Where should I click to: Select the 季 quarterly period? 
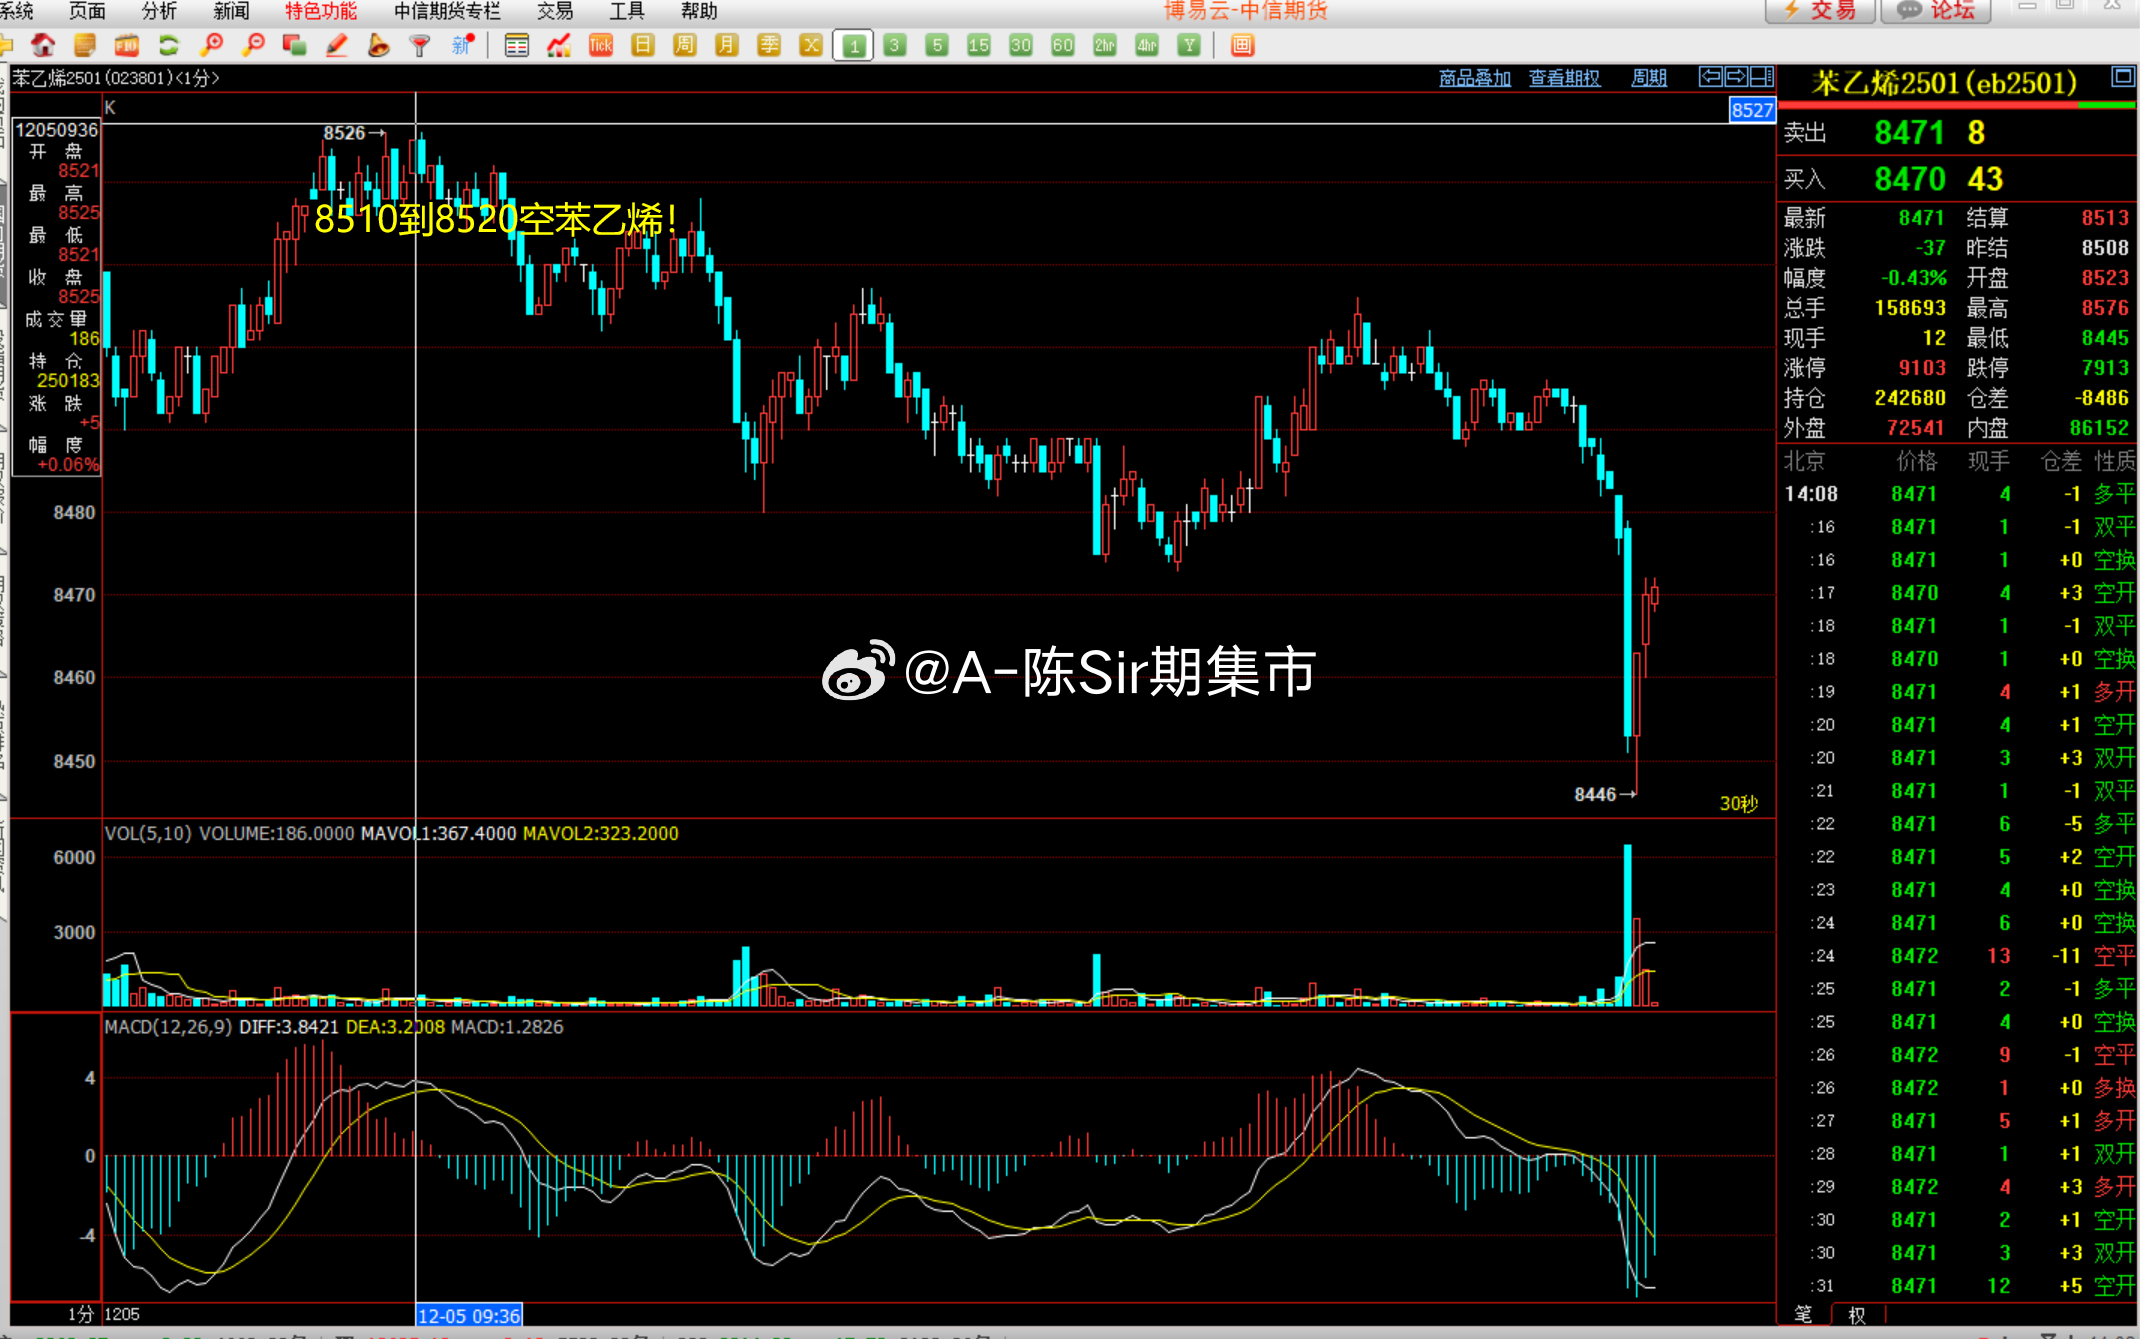[x=769, y=45]
